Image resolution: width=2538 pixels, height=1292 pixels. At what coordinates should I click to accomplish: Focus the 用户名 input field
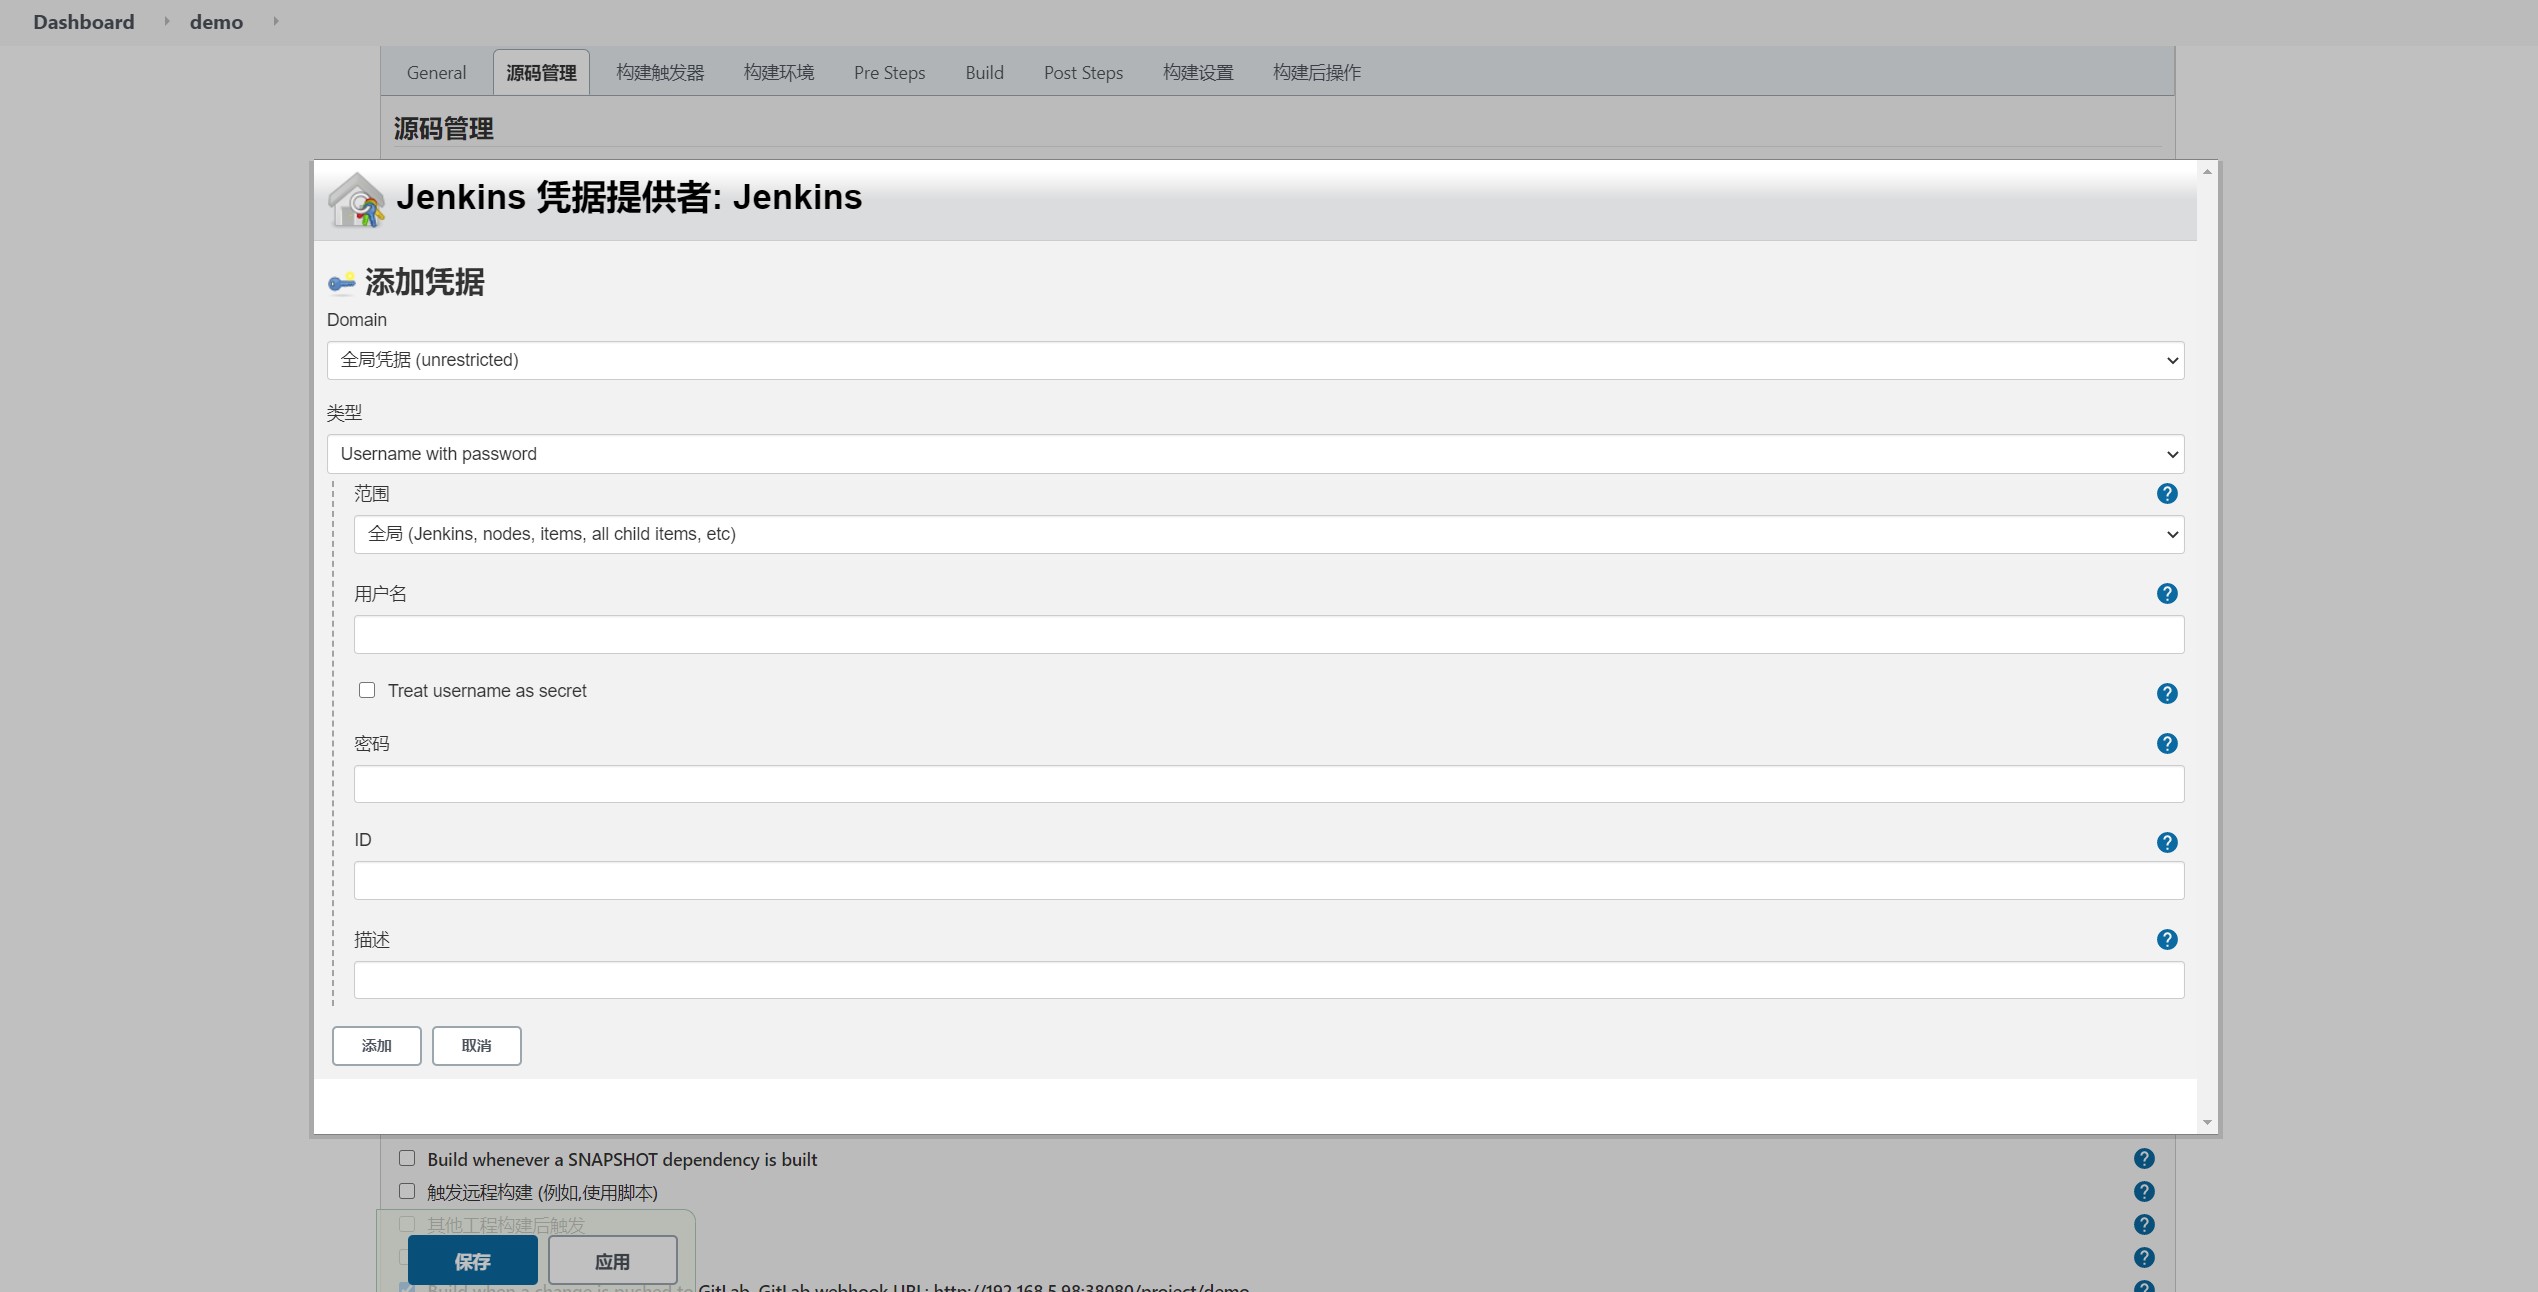(1268, 634)
